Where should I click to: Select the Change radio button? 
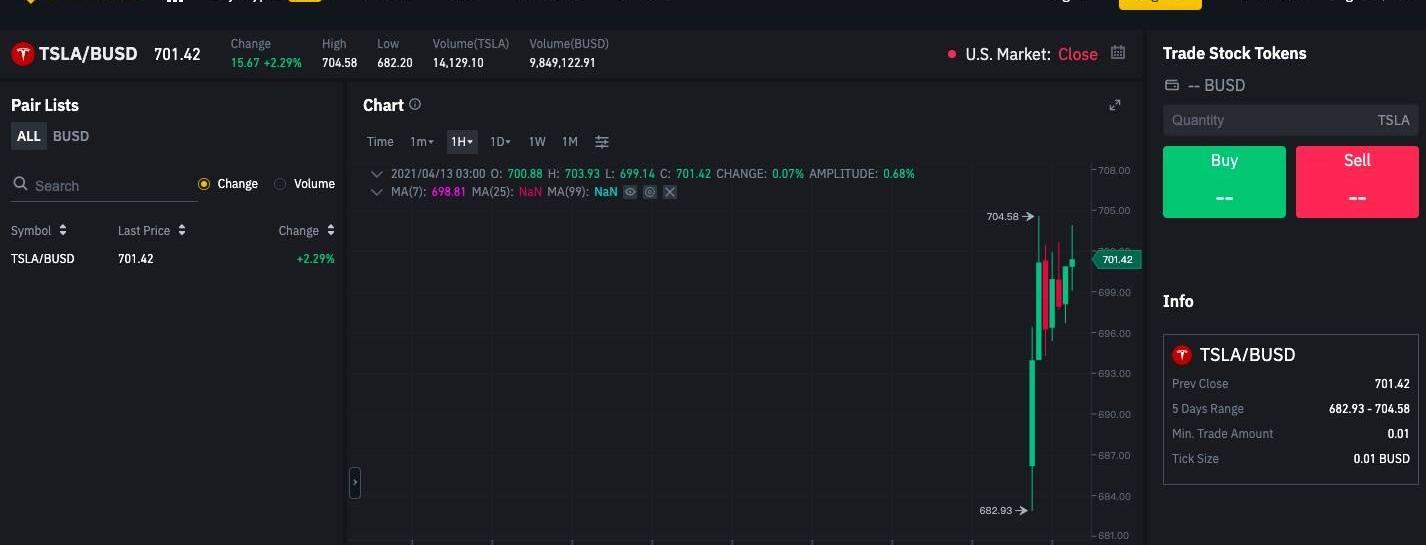point(204,184)
